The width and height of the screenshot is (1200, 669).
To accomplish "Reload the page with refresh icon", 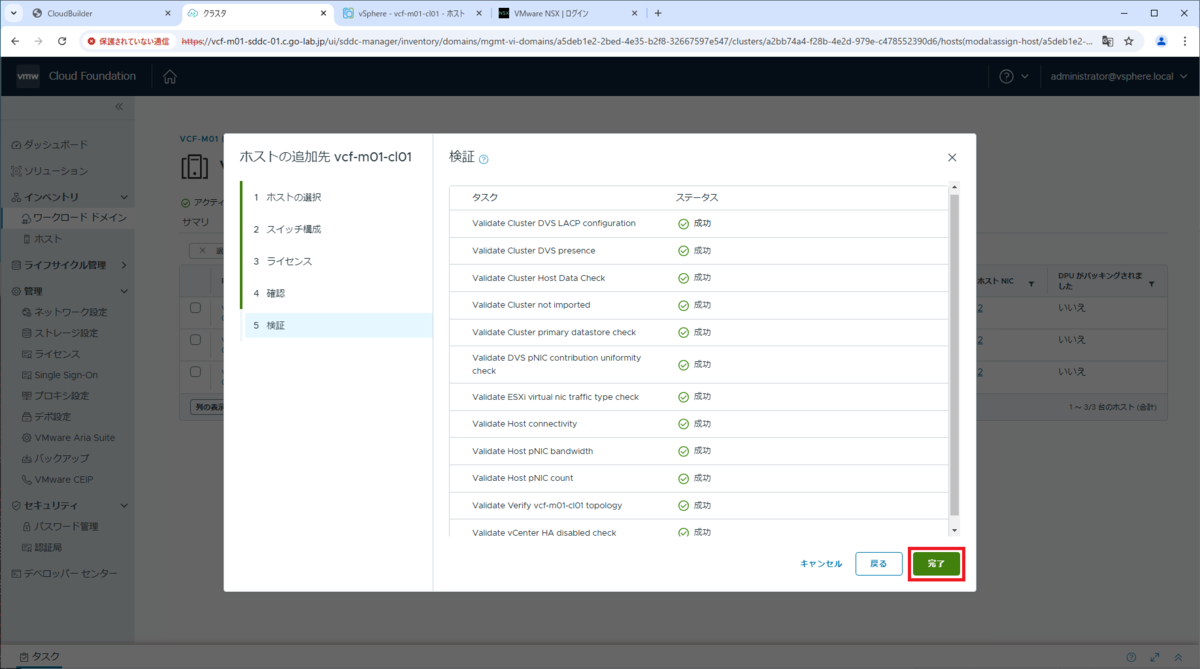I will coord(62,41).
